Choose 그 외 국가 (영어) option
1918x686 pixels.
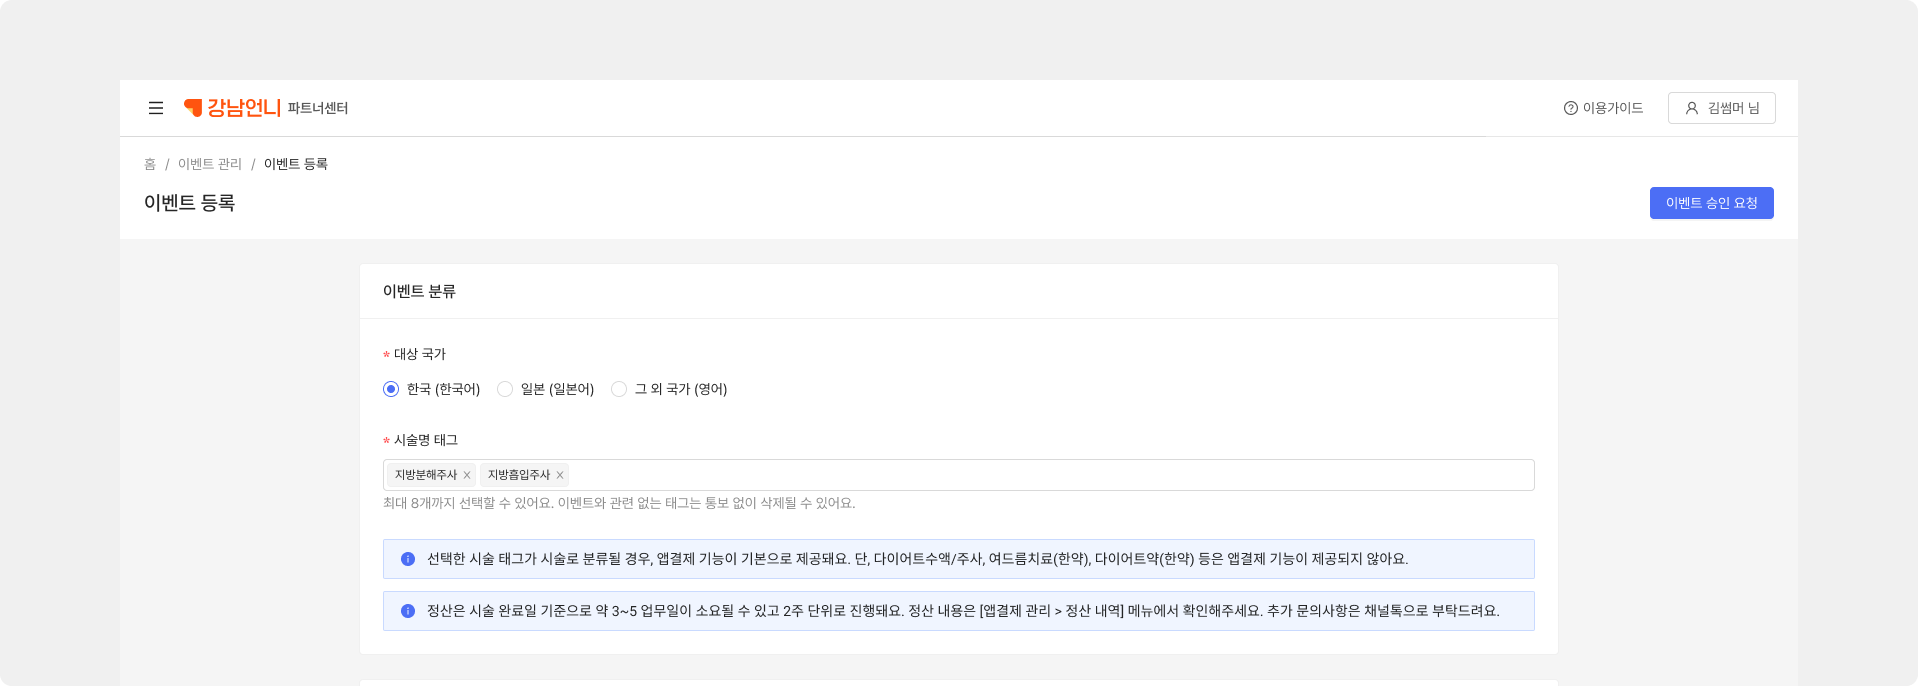click(x=619, y=389)
